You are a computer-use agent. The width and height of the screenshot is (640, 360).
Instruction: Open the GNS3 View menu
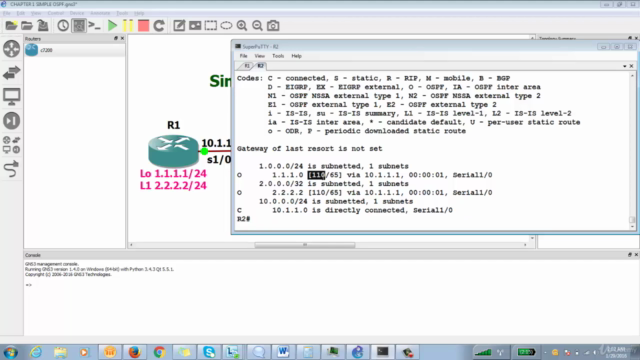pos(36,13)
